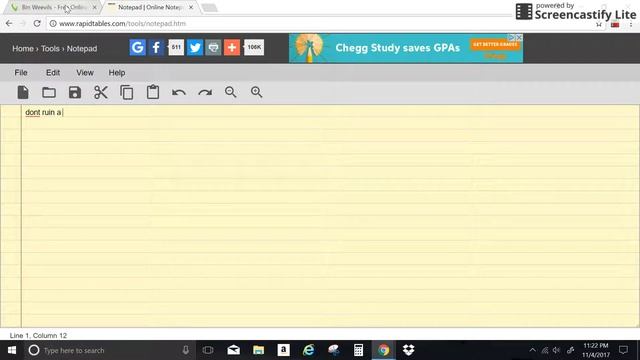Screen dimensions: 640x360
Task: Show hidden system tray icons
Action: tap(533, 350)
